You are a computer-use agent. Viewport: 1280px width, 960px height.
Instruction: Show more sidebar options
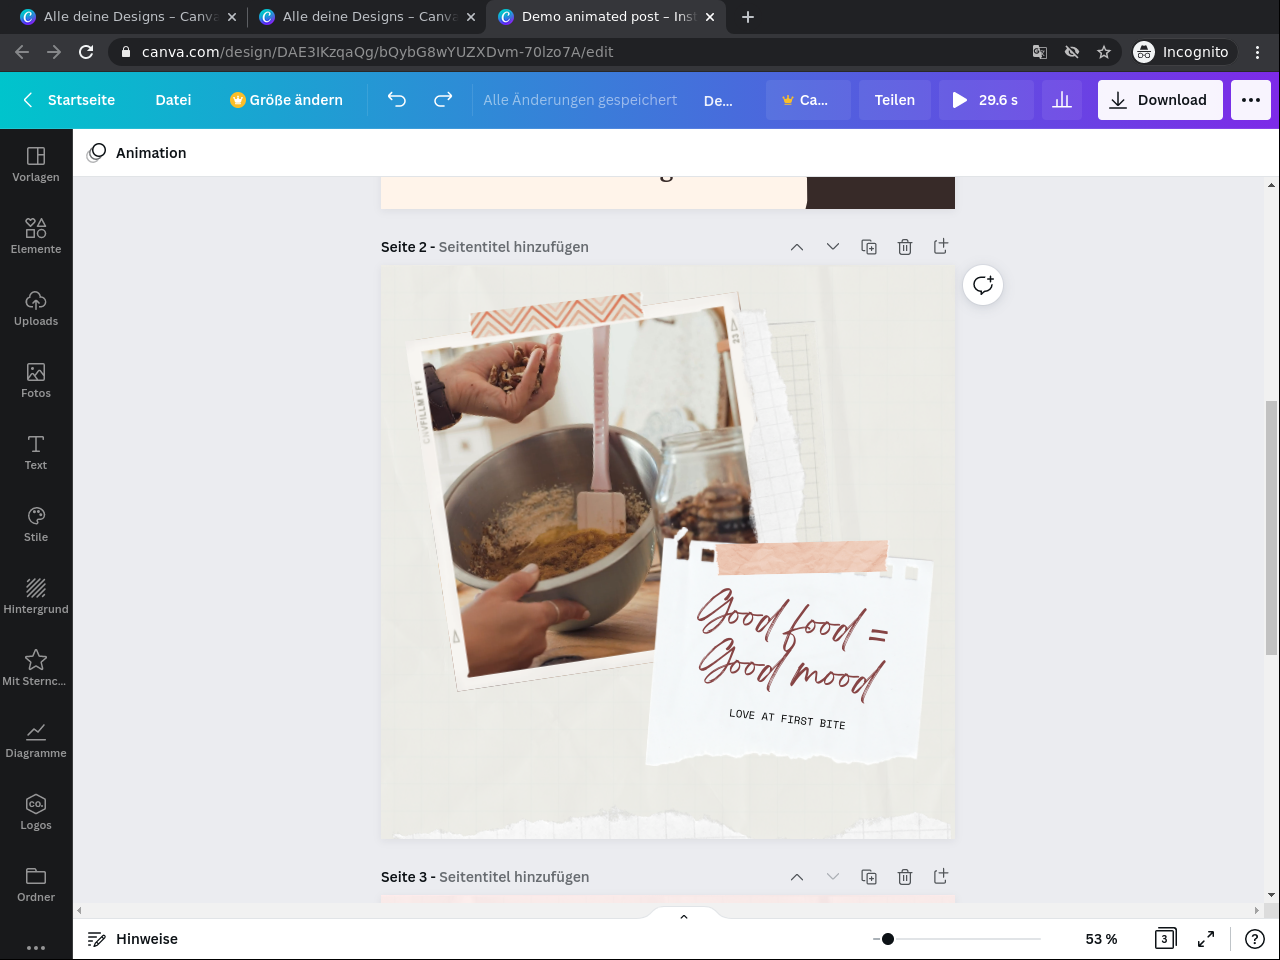pos(36,947)
